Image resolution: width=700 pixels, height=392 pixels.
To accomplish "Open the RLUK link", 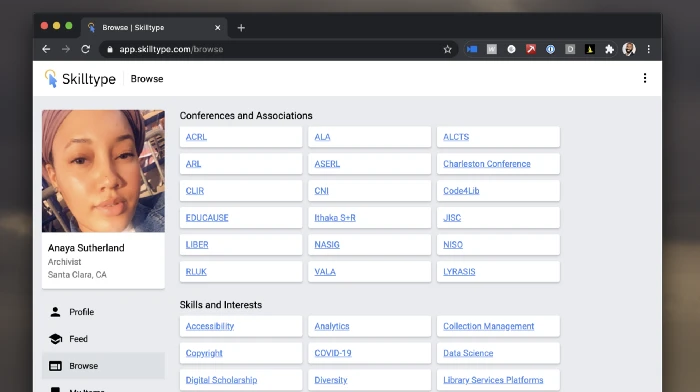I will 196,271.
